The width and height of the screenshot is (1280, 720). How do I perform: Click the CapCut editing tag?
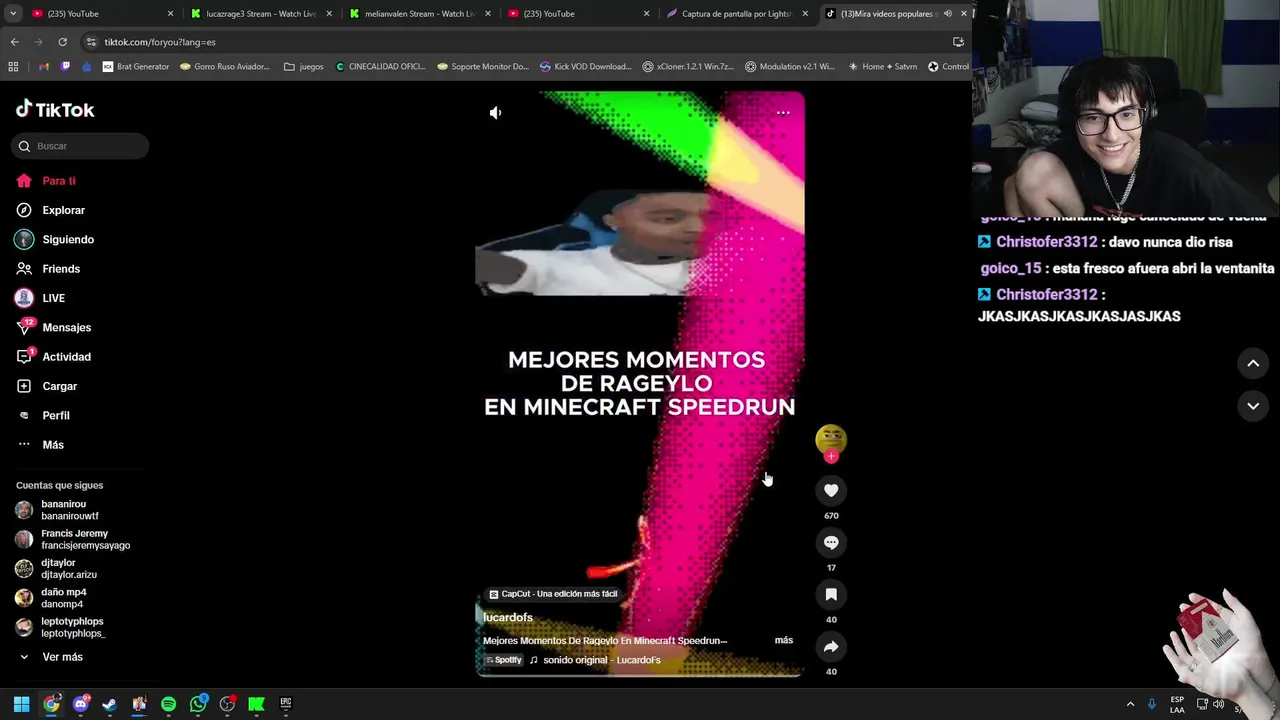[553, 594]
